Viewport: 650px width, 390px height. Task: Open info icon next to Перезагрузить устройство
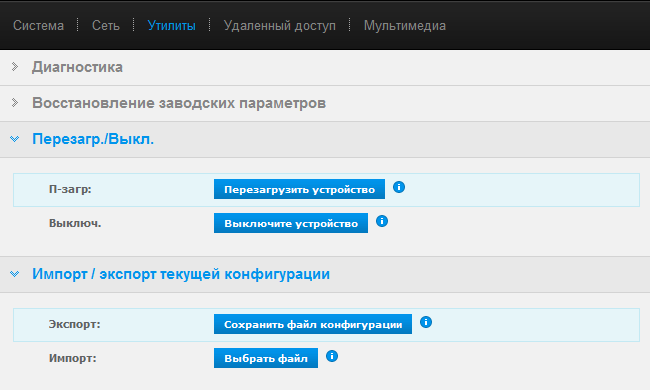click(399, 187)
